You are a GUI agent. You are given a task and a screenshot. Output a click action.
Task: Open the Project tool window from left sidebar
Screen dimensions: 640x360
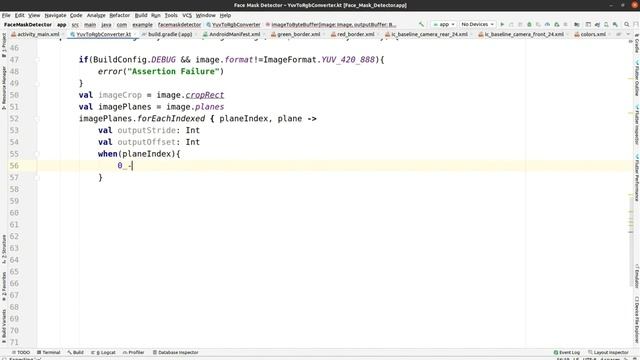[x=4, y=44]
